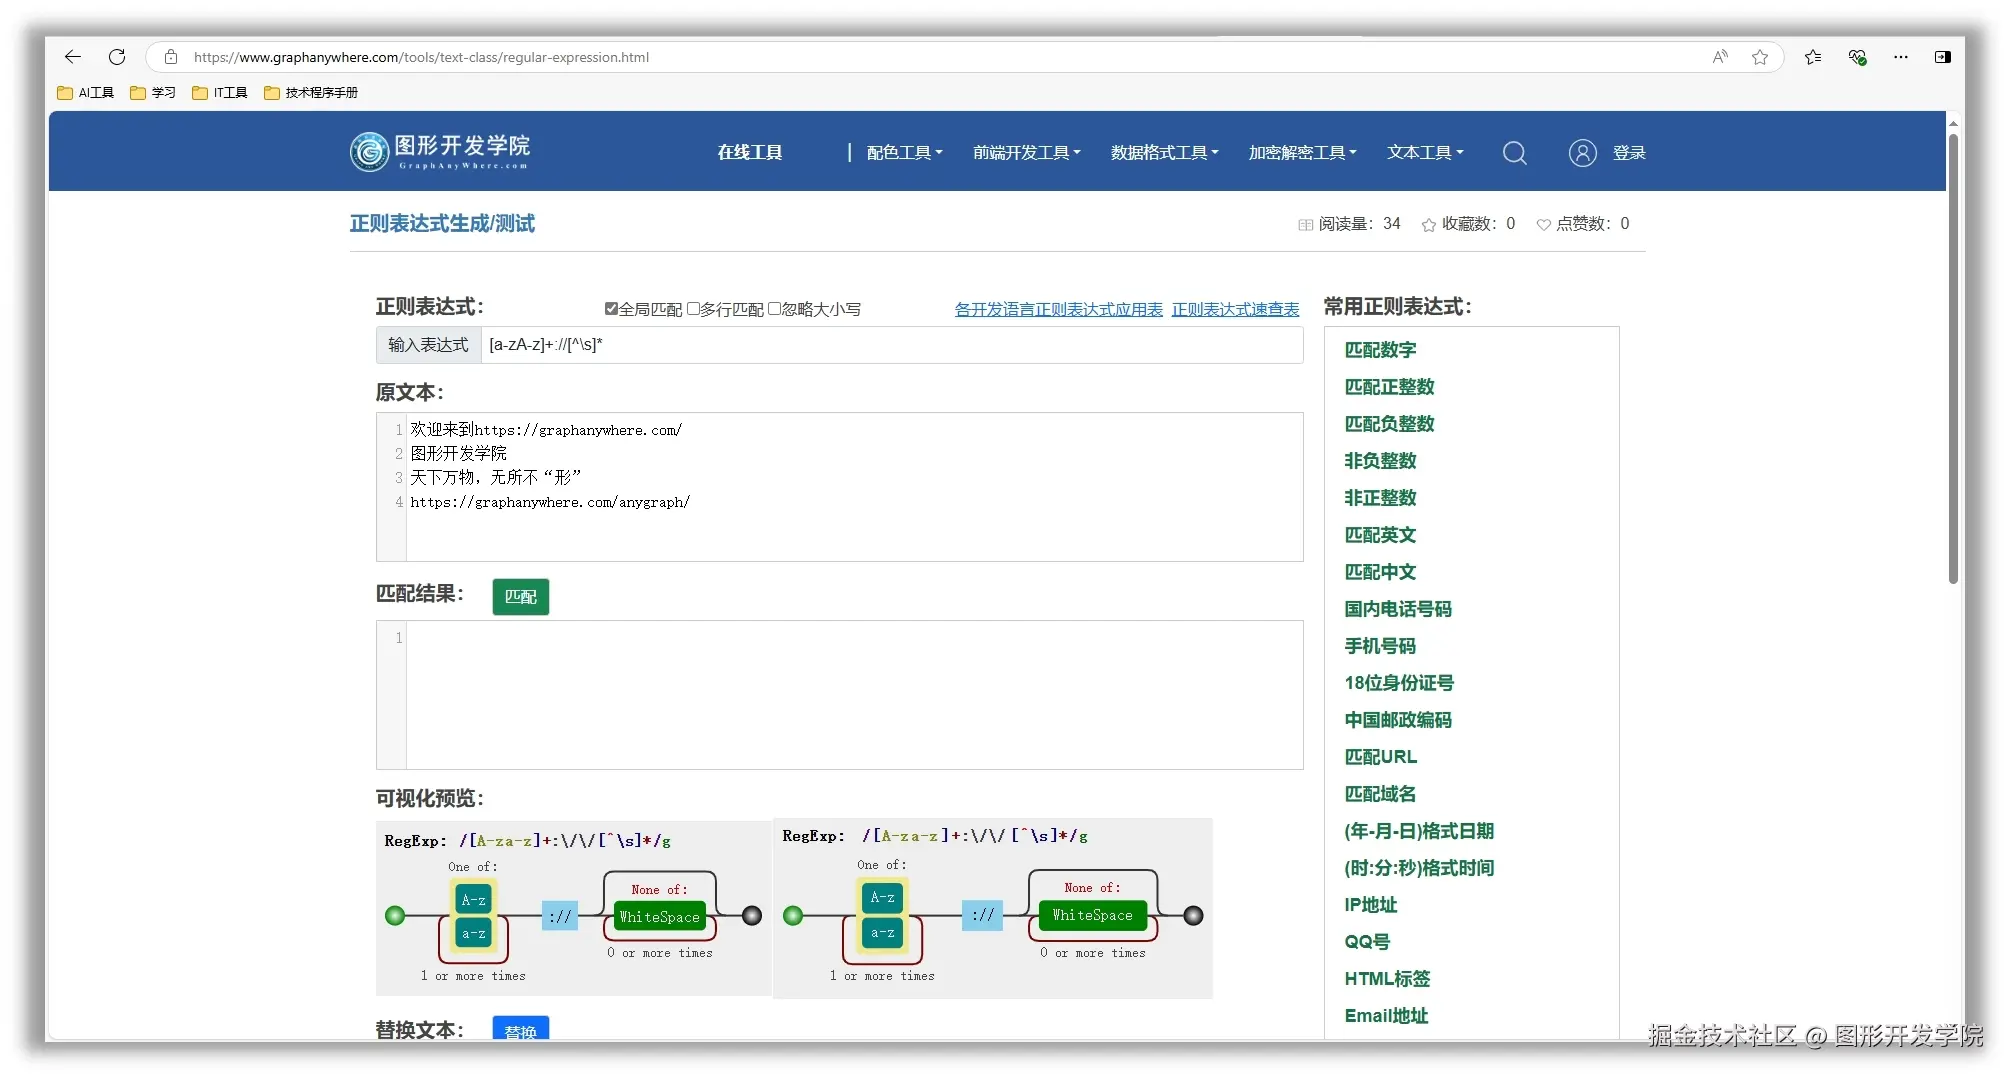Select the 匹配URL preset
Viewport: 2012px width, 1078px height.
[1381, 757]
